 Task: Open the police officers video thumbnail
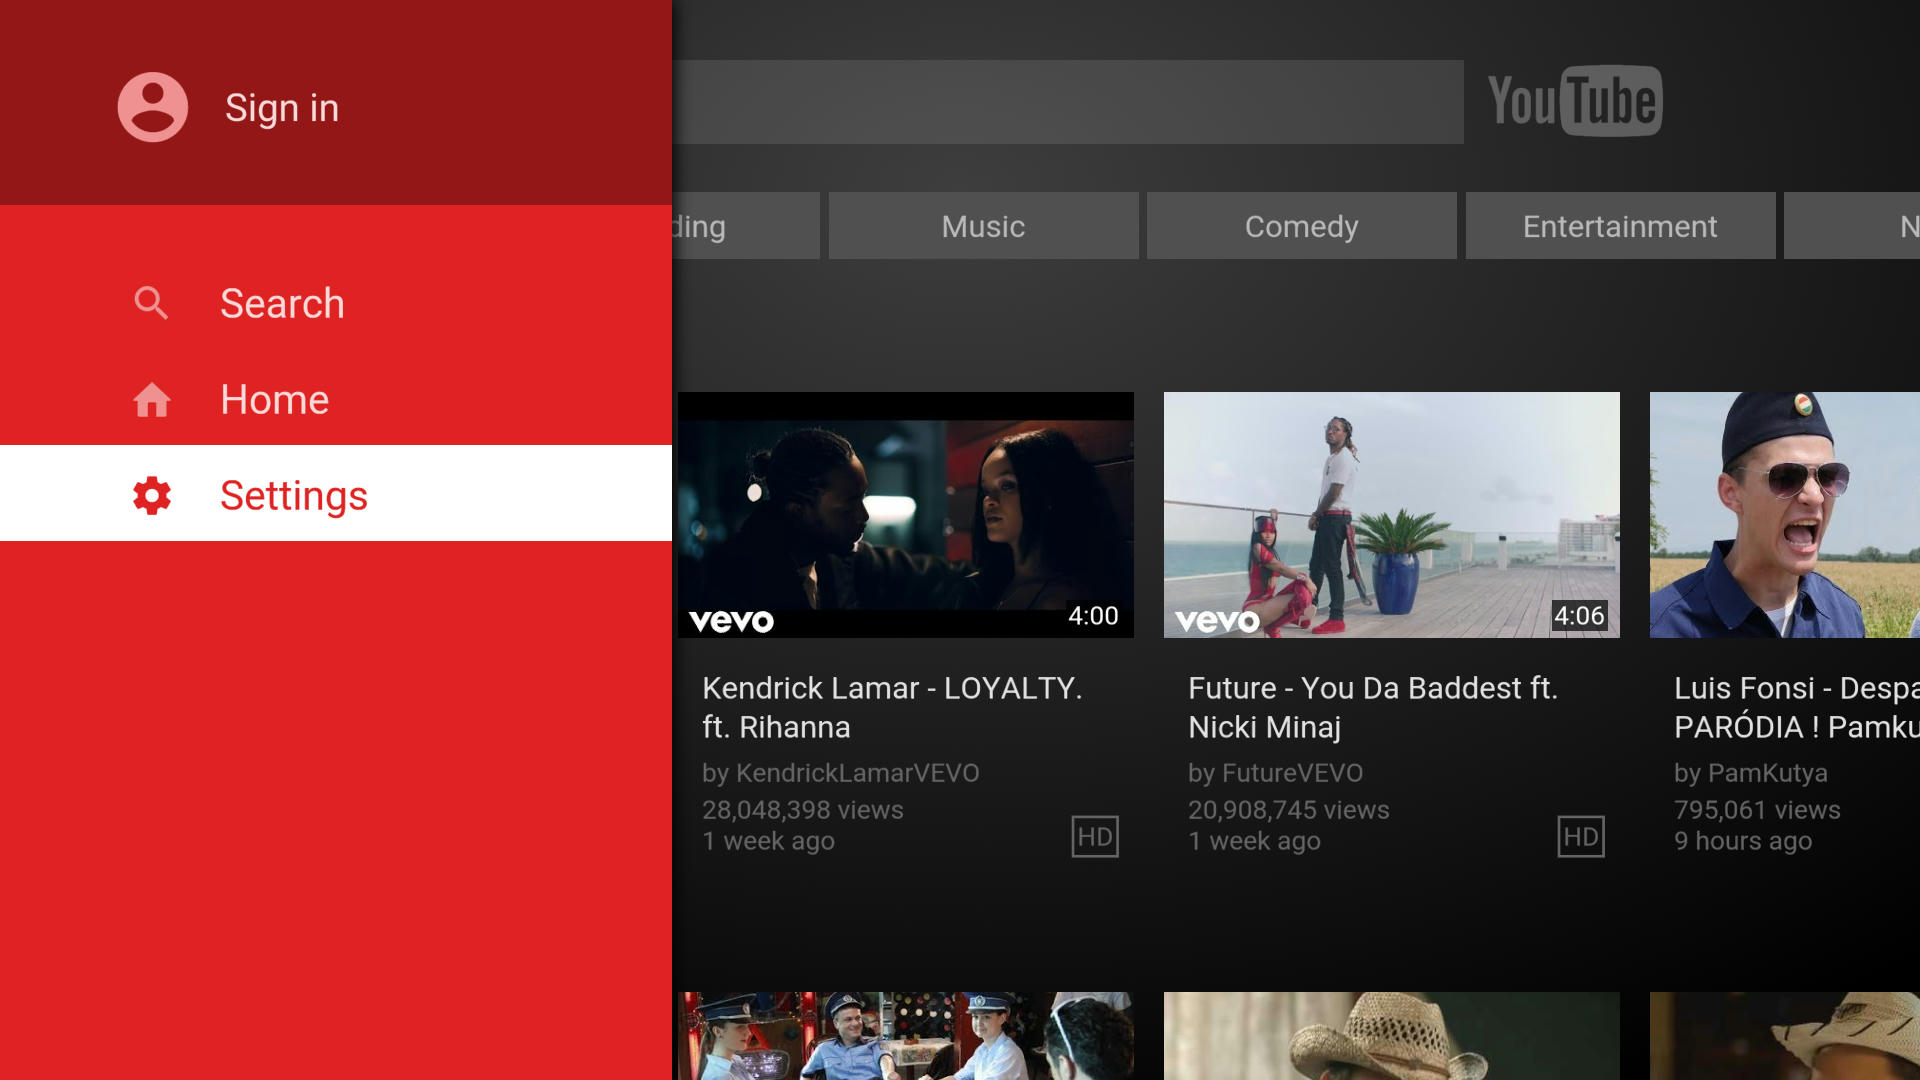pyautogui.click(x=906, y=1036)
